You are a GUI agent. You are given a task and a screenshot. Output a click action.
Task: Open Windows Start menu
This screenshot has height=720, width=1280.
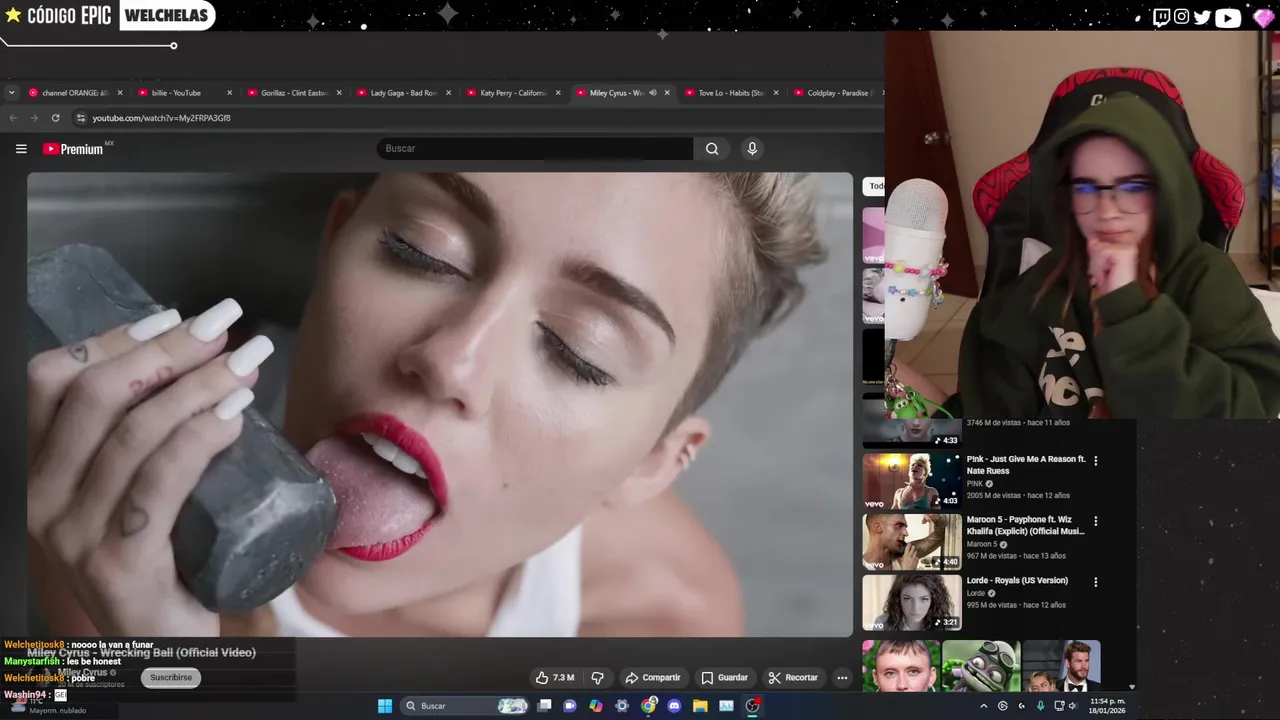click(385, 706)
